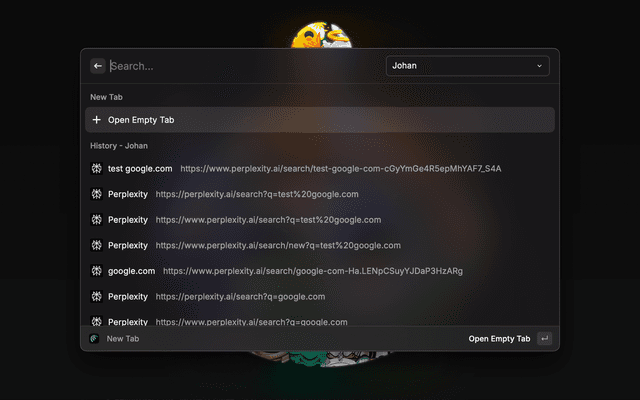Image resolution: width=640 pixels, height=400 pixels.
Task: Click the Perplexity icon beside test google.com entry
Action: (x=97, y=168)
